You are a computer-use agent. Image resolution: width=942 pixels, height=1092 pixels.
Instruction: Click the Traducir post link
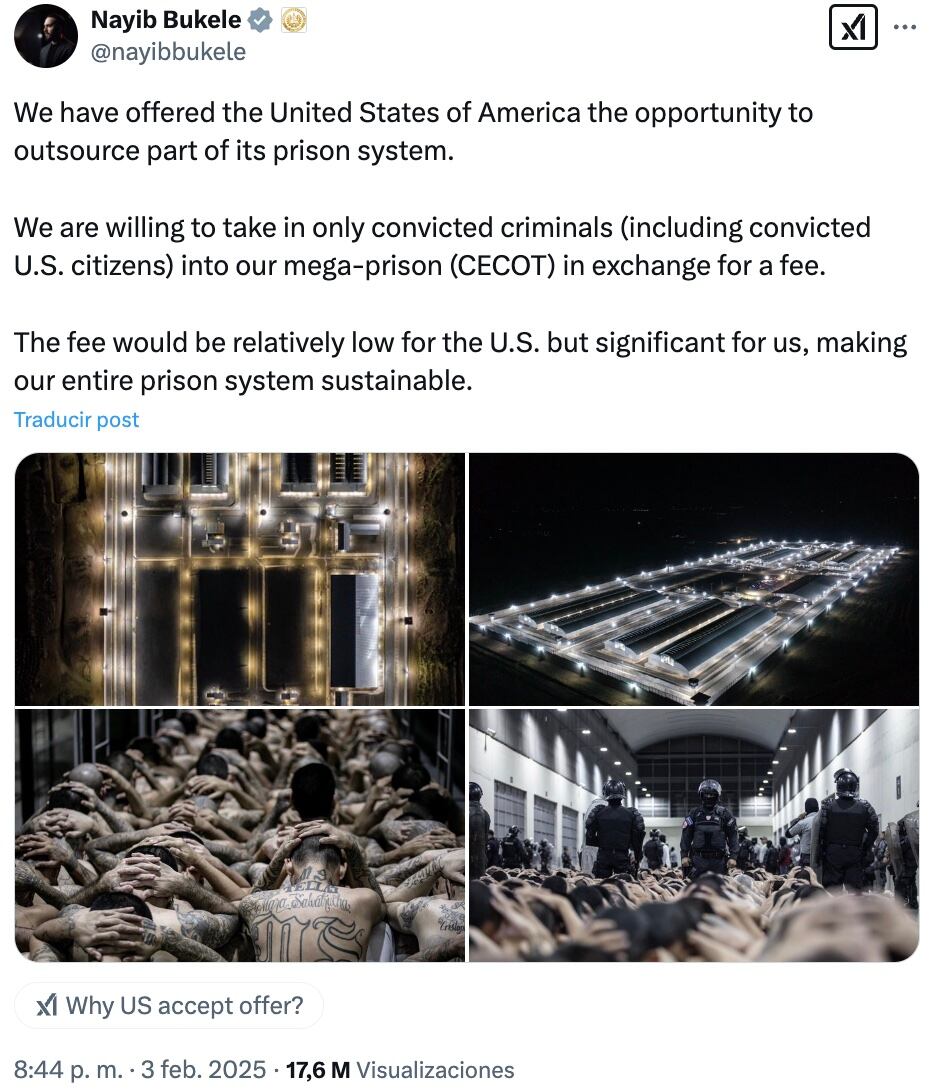tap(77, 420)
